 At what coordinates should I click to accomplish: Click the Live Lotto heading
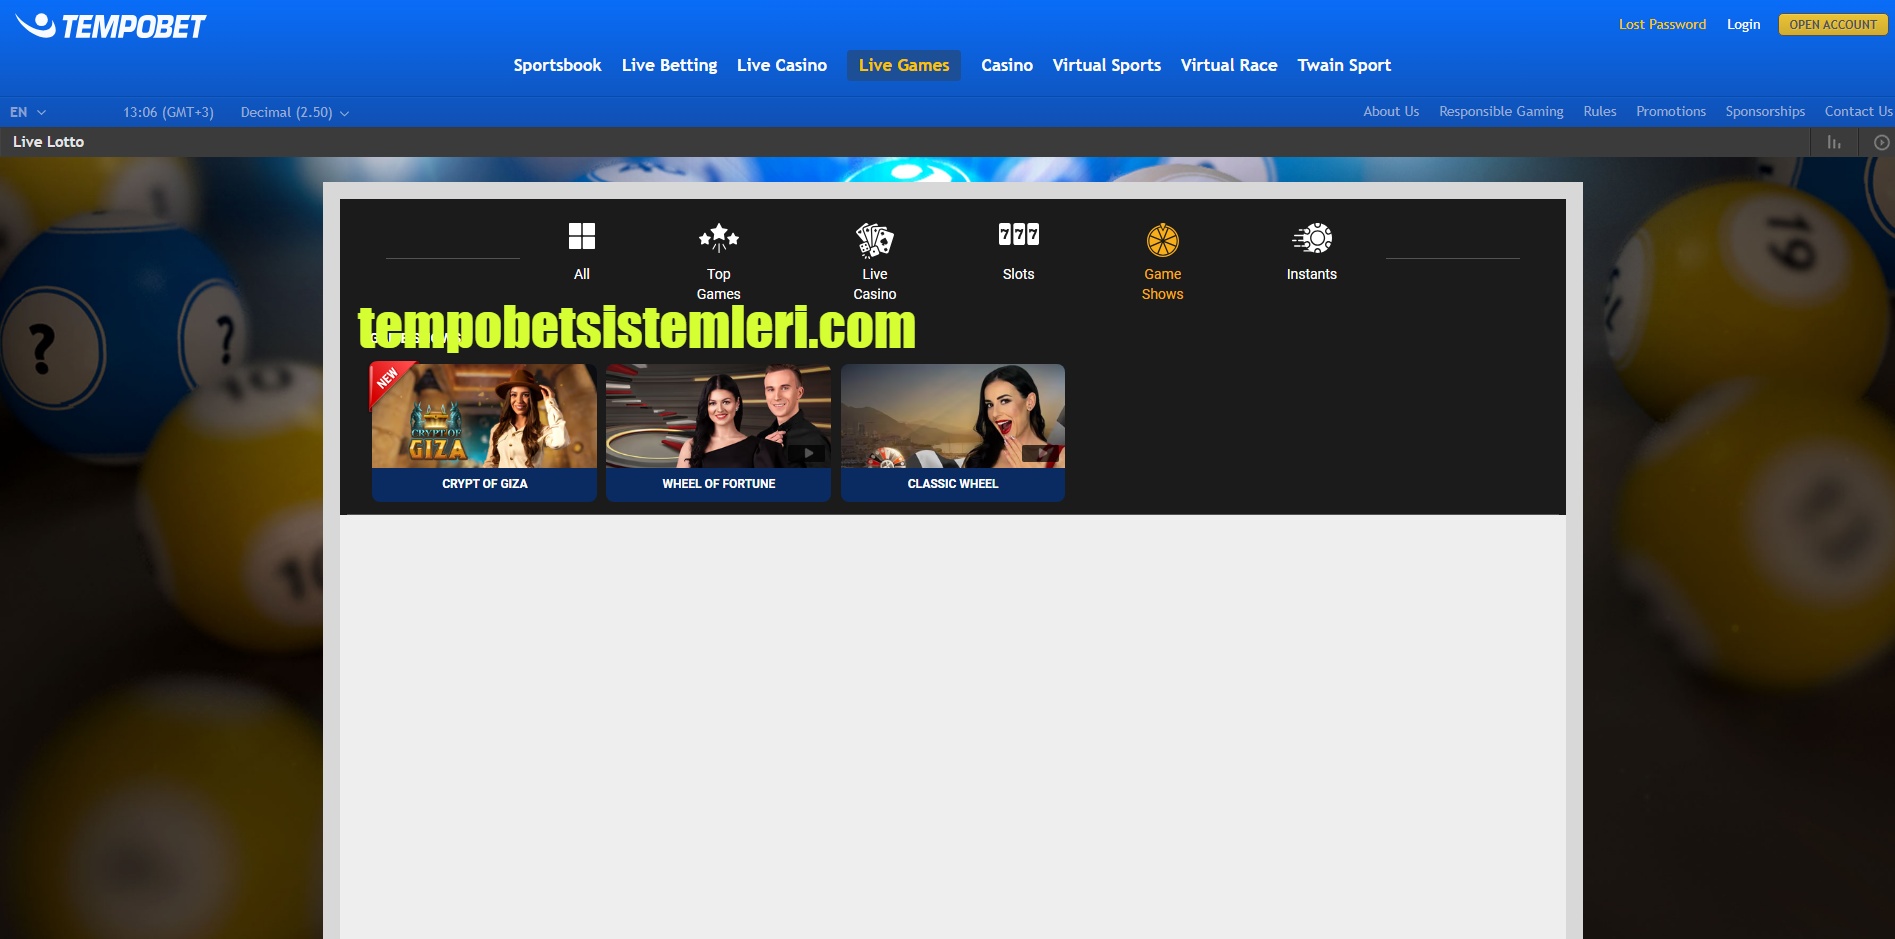coord(48,142)
